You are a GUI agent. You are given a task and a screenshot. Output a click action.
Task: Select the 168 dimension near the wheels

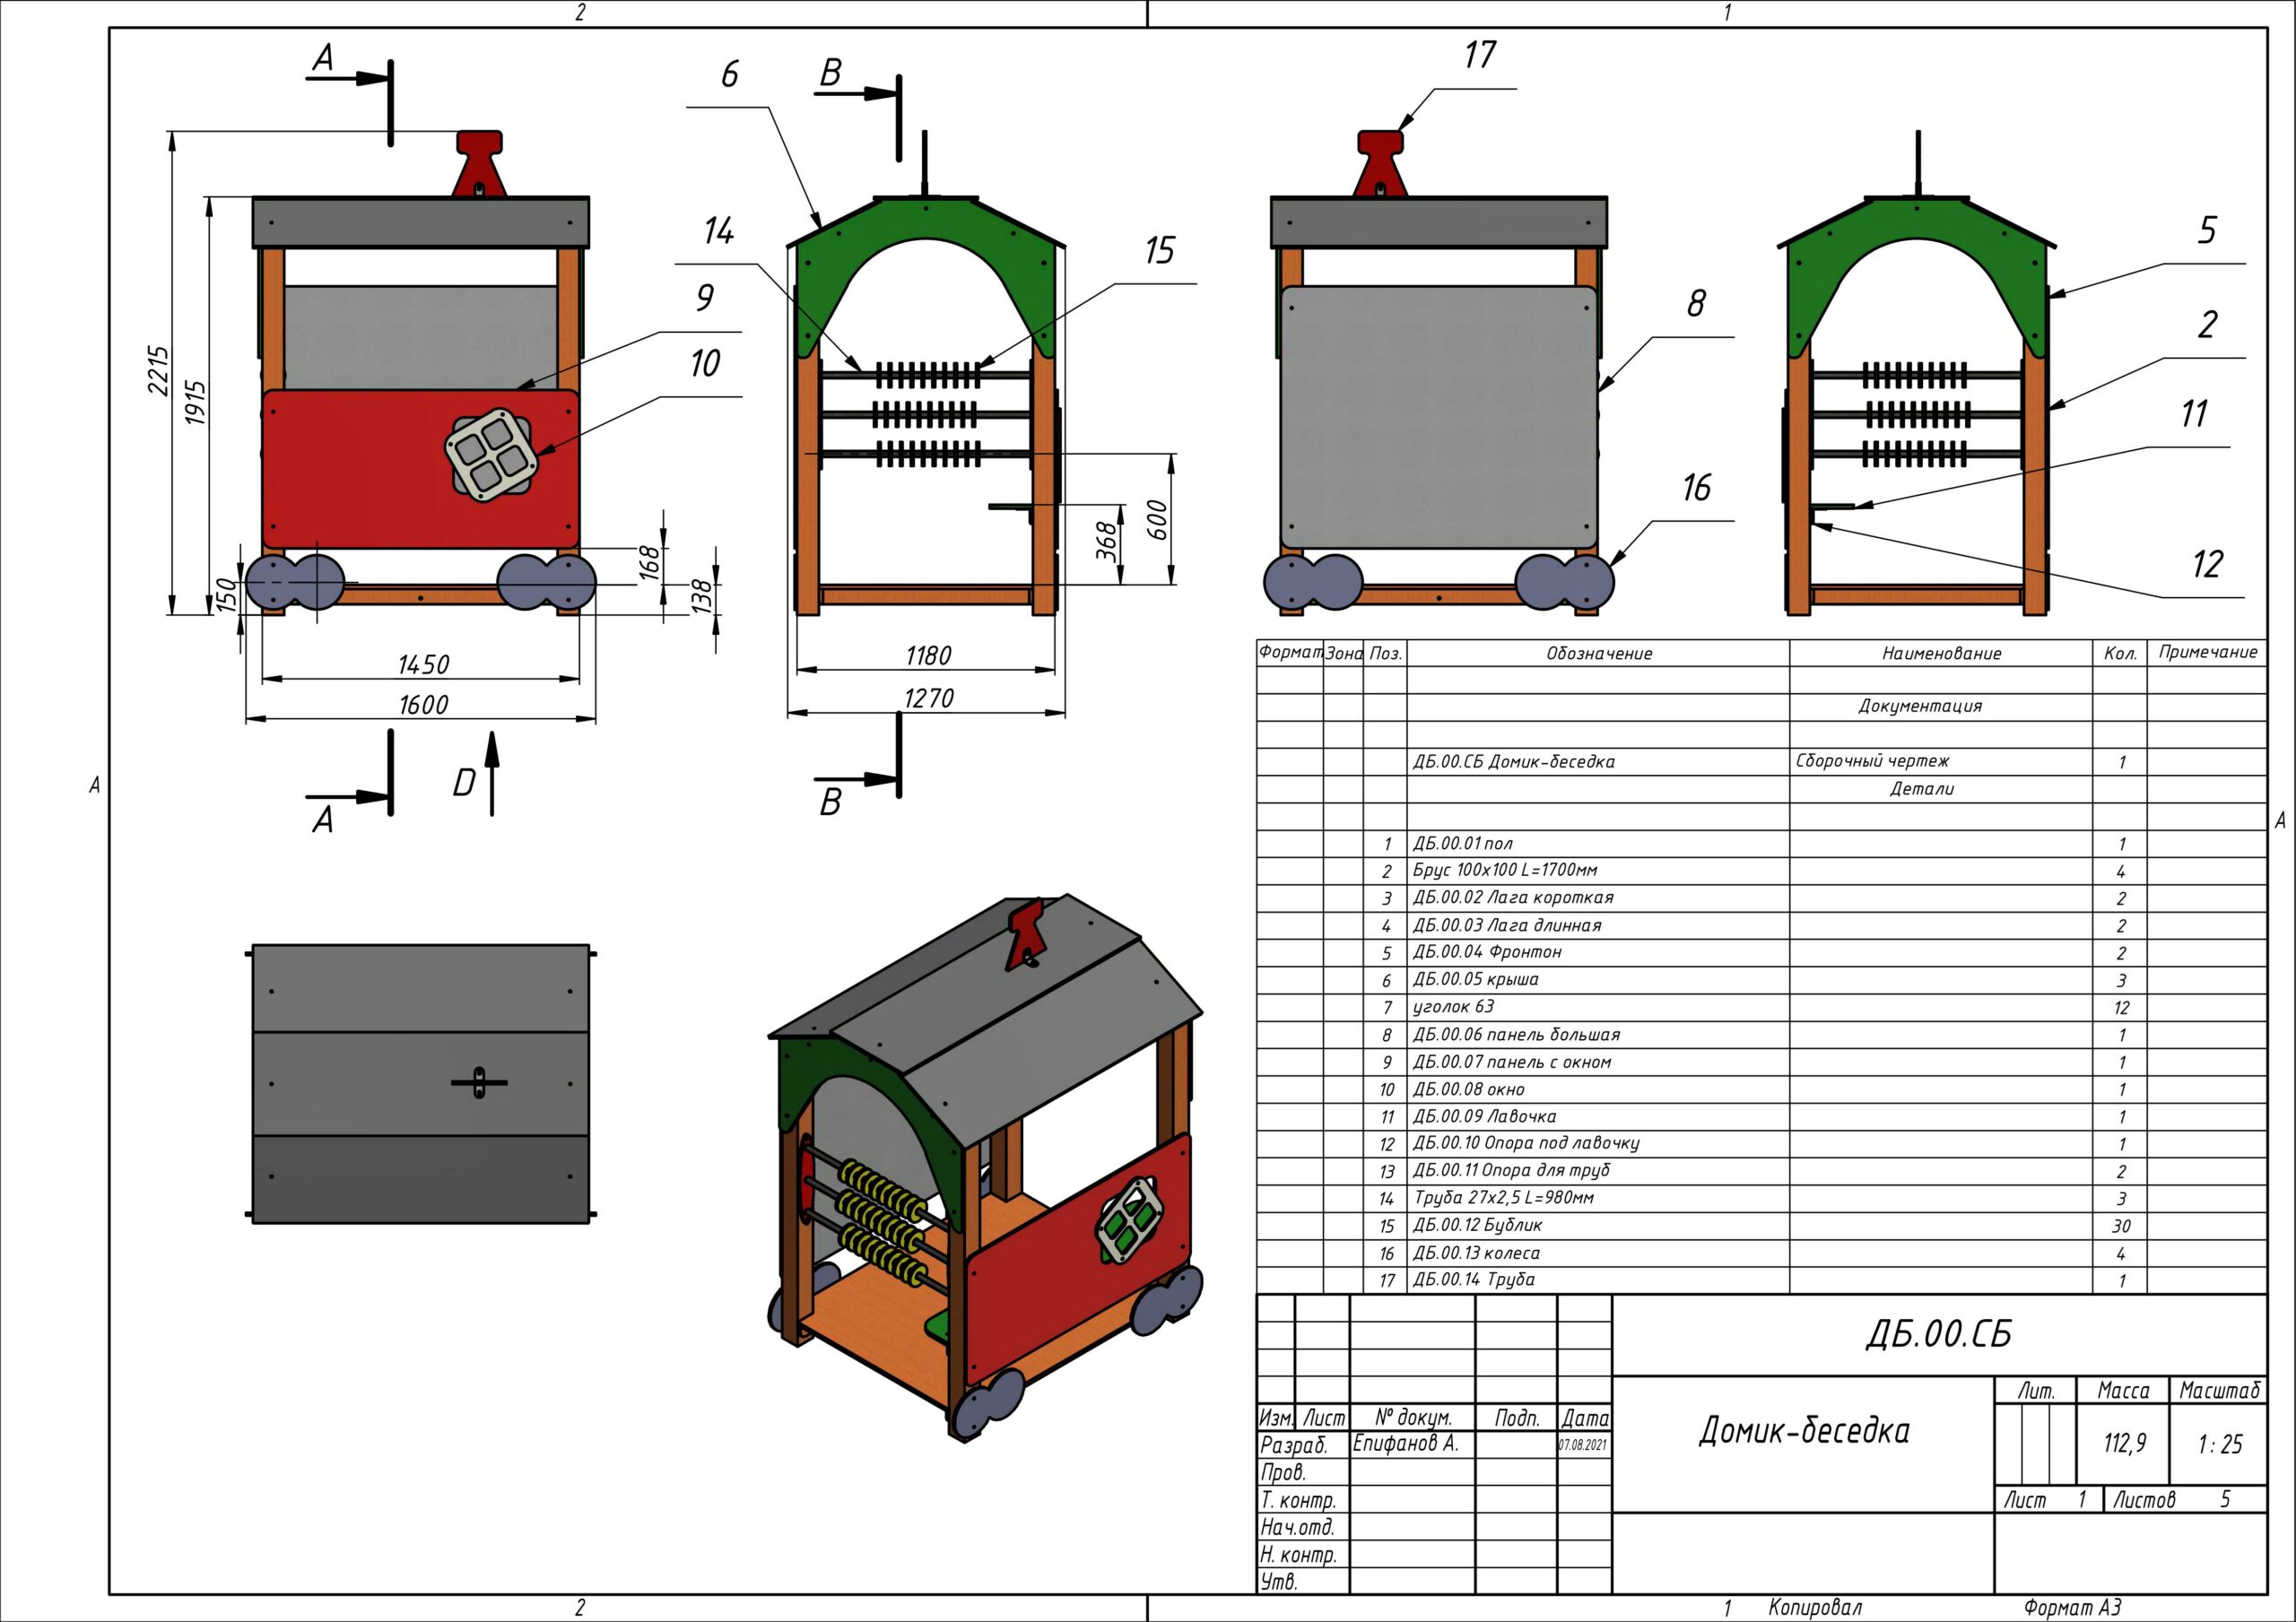tap(650, 562)
